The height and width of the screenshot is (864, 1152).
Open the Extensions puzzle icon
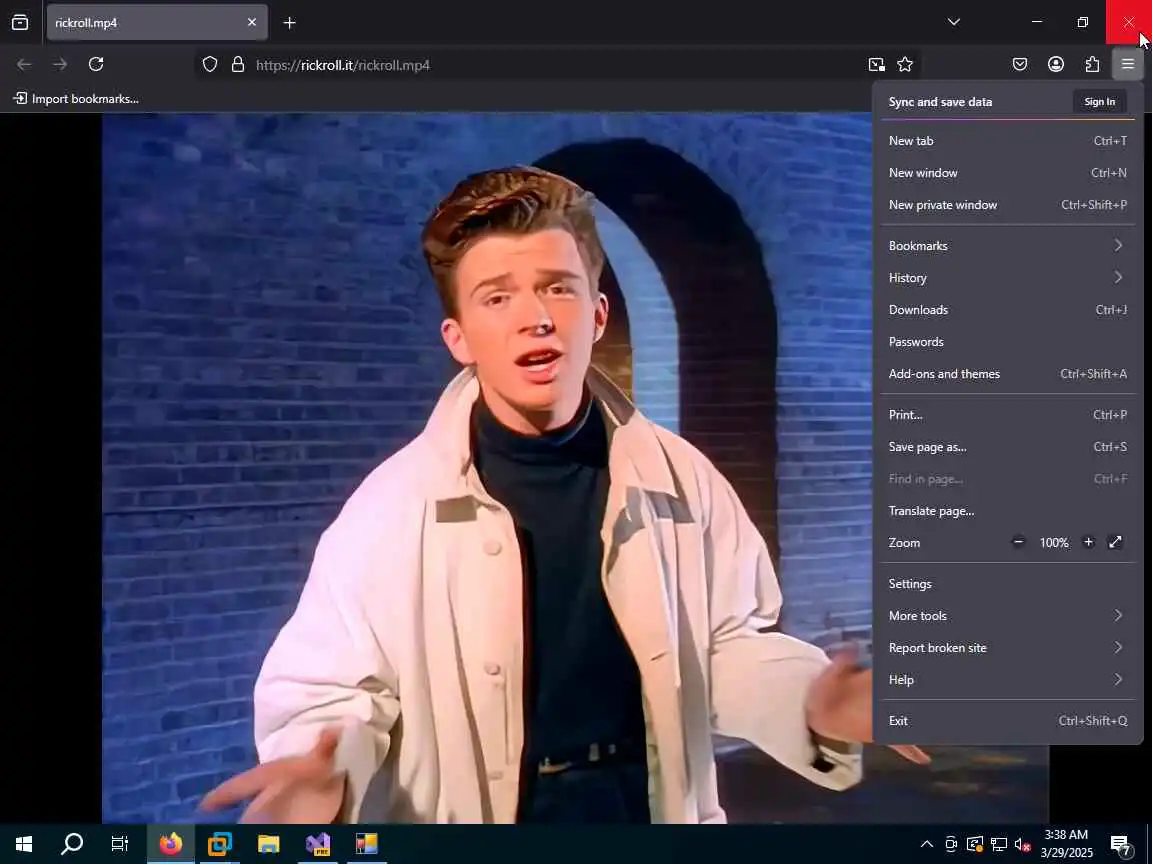click(1092, 65)
